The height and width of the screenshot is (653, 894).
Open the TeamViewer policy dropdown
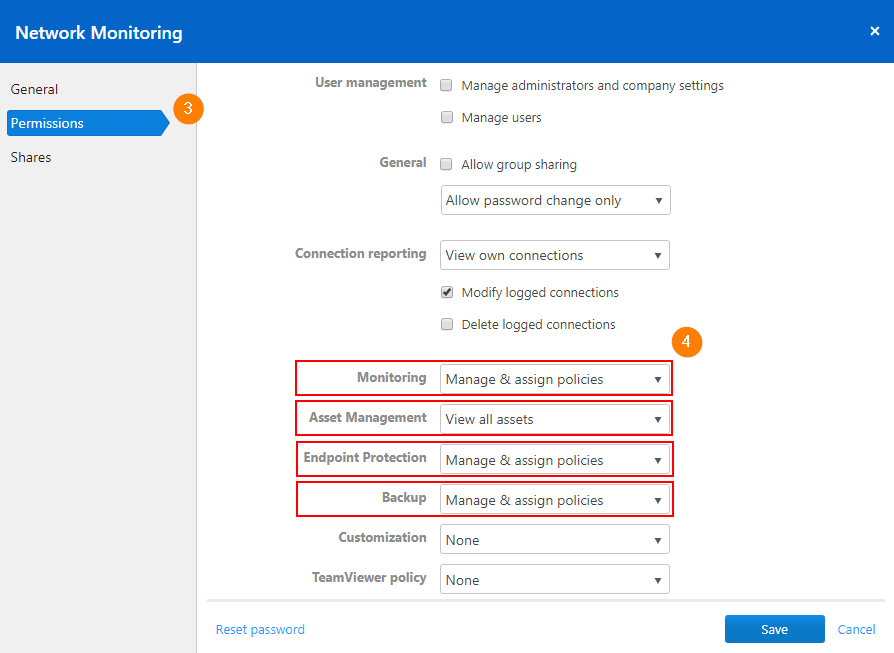click(555, 579)
